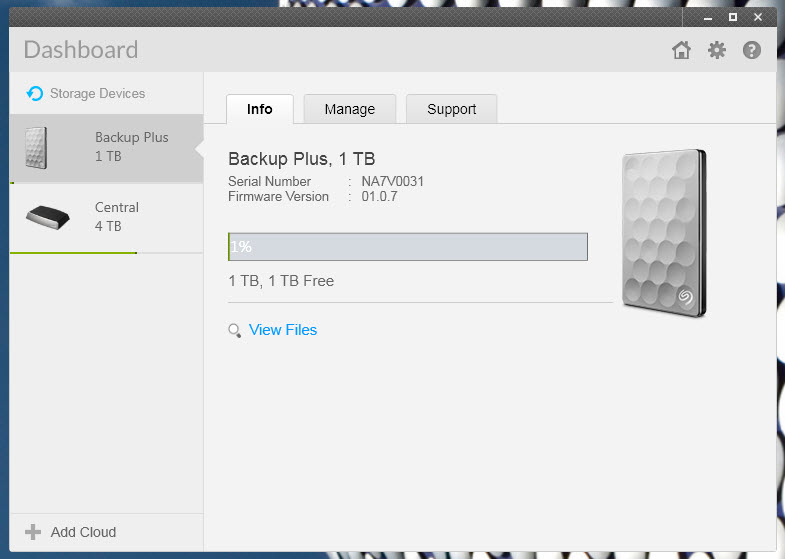The width and height of the screenshot is (785, 559).
Task: Open the Home icon in Dashboard header
Action: pyautogui.click(x=681, y=50)
